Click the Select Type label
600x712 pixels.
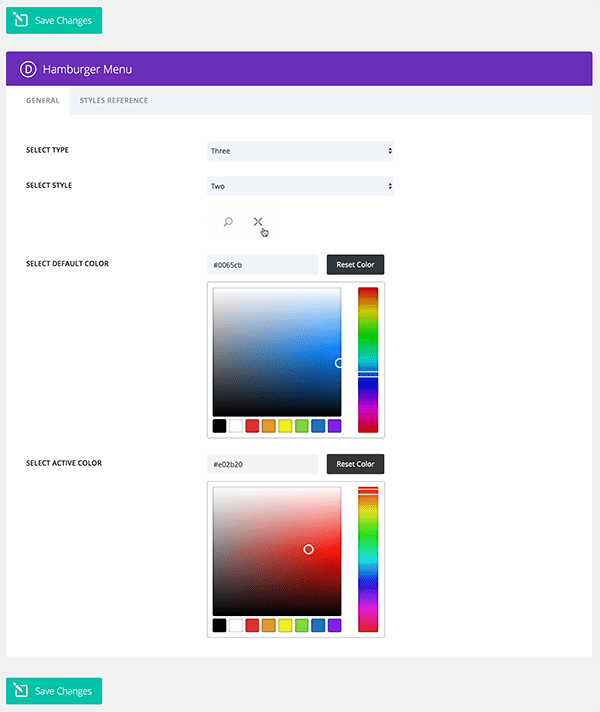[47, 150]
